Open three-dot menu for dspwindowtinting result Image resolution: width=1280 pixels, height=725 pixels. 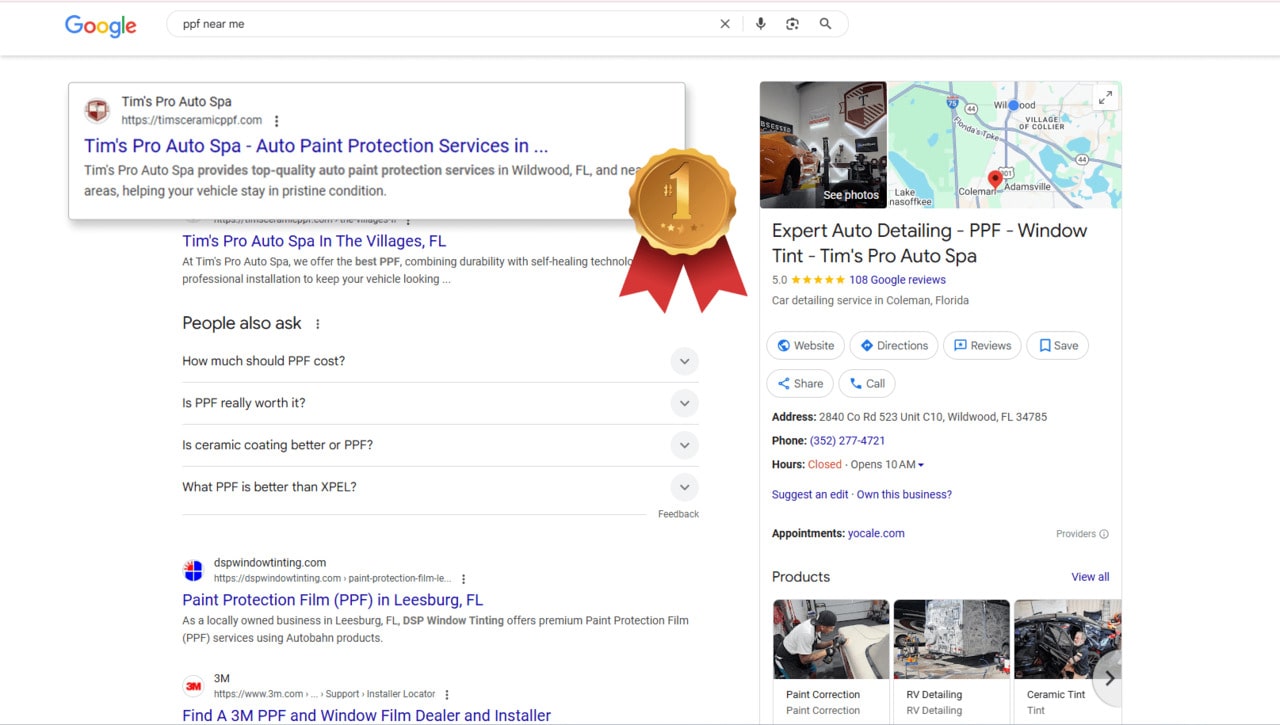click(463, 579)
